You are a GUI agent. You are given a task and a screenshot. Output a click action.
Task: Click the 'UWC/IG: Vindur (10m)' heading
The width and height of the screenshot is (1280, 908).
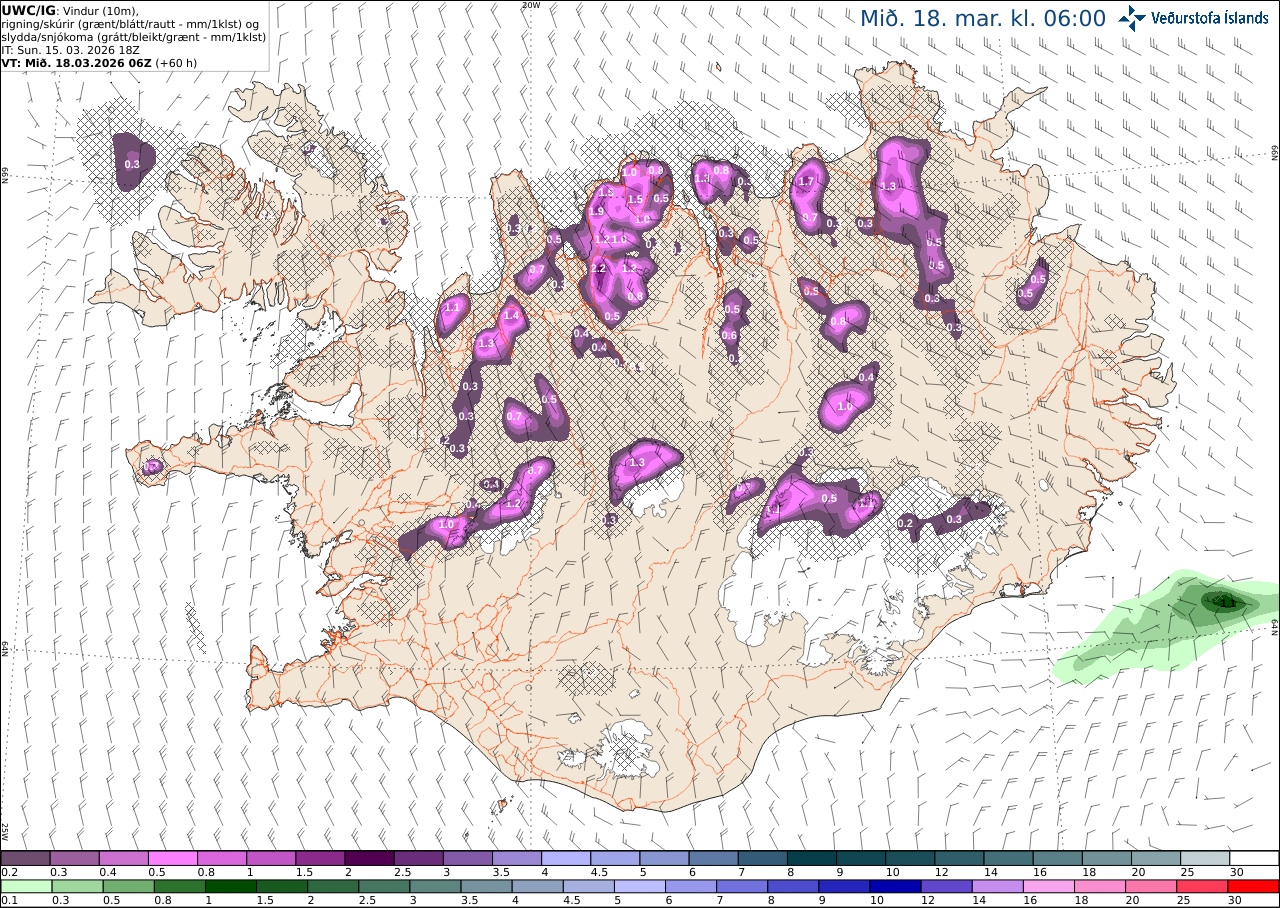pos(70,10)
